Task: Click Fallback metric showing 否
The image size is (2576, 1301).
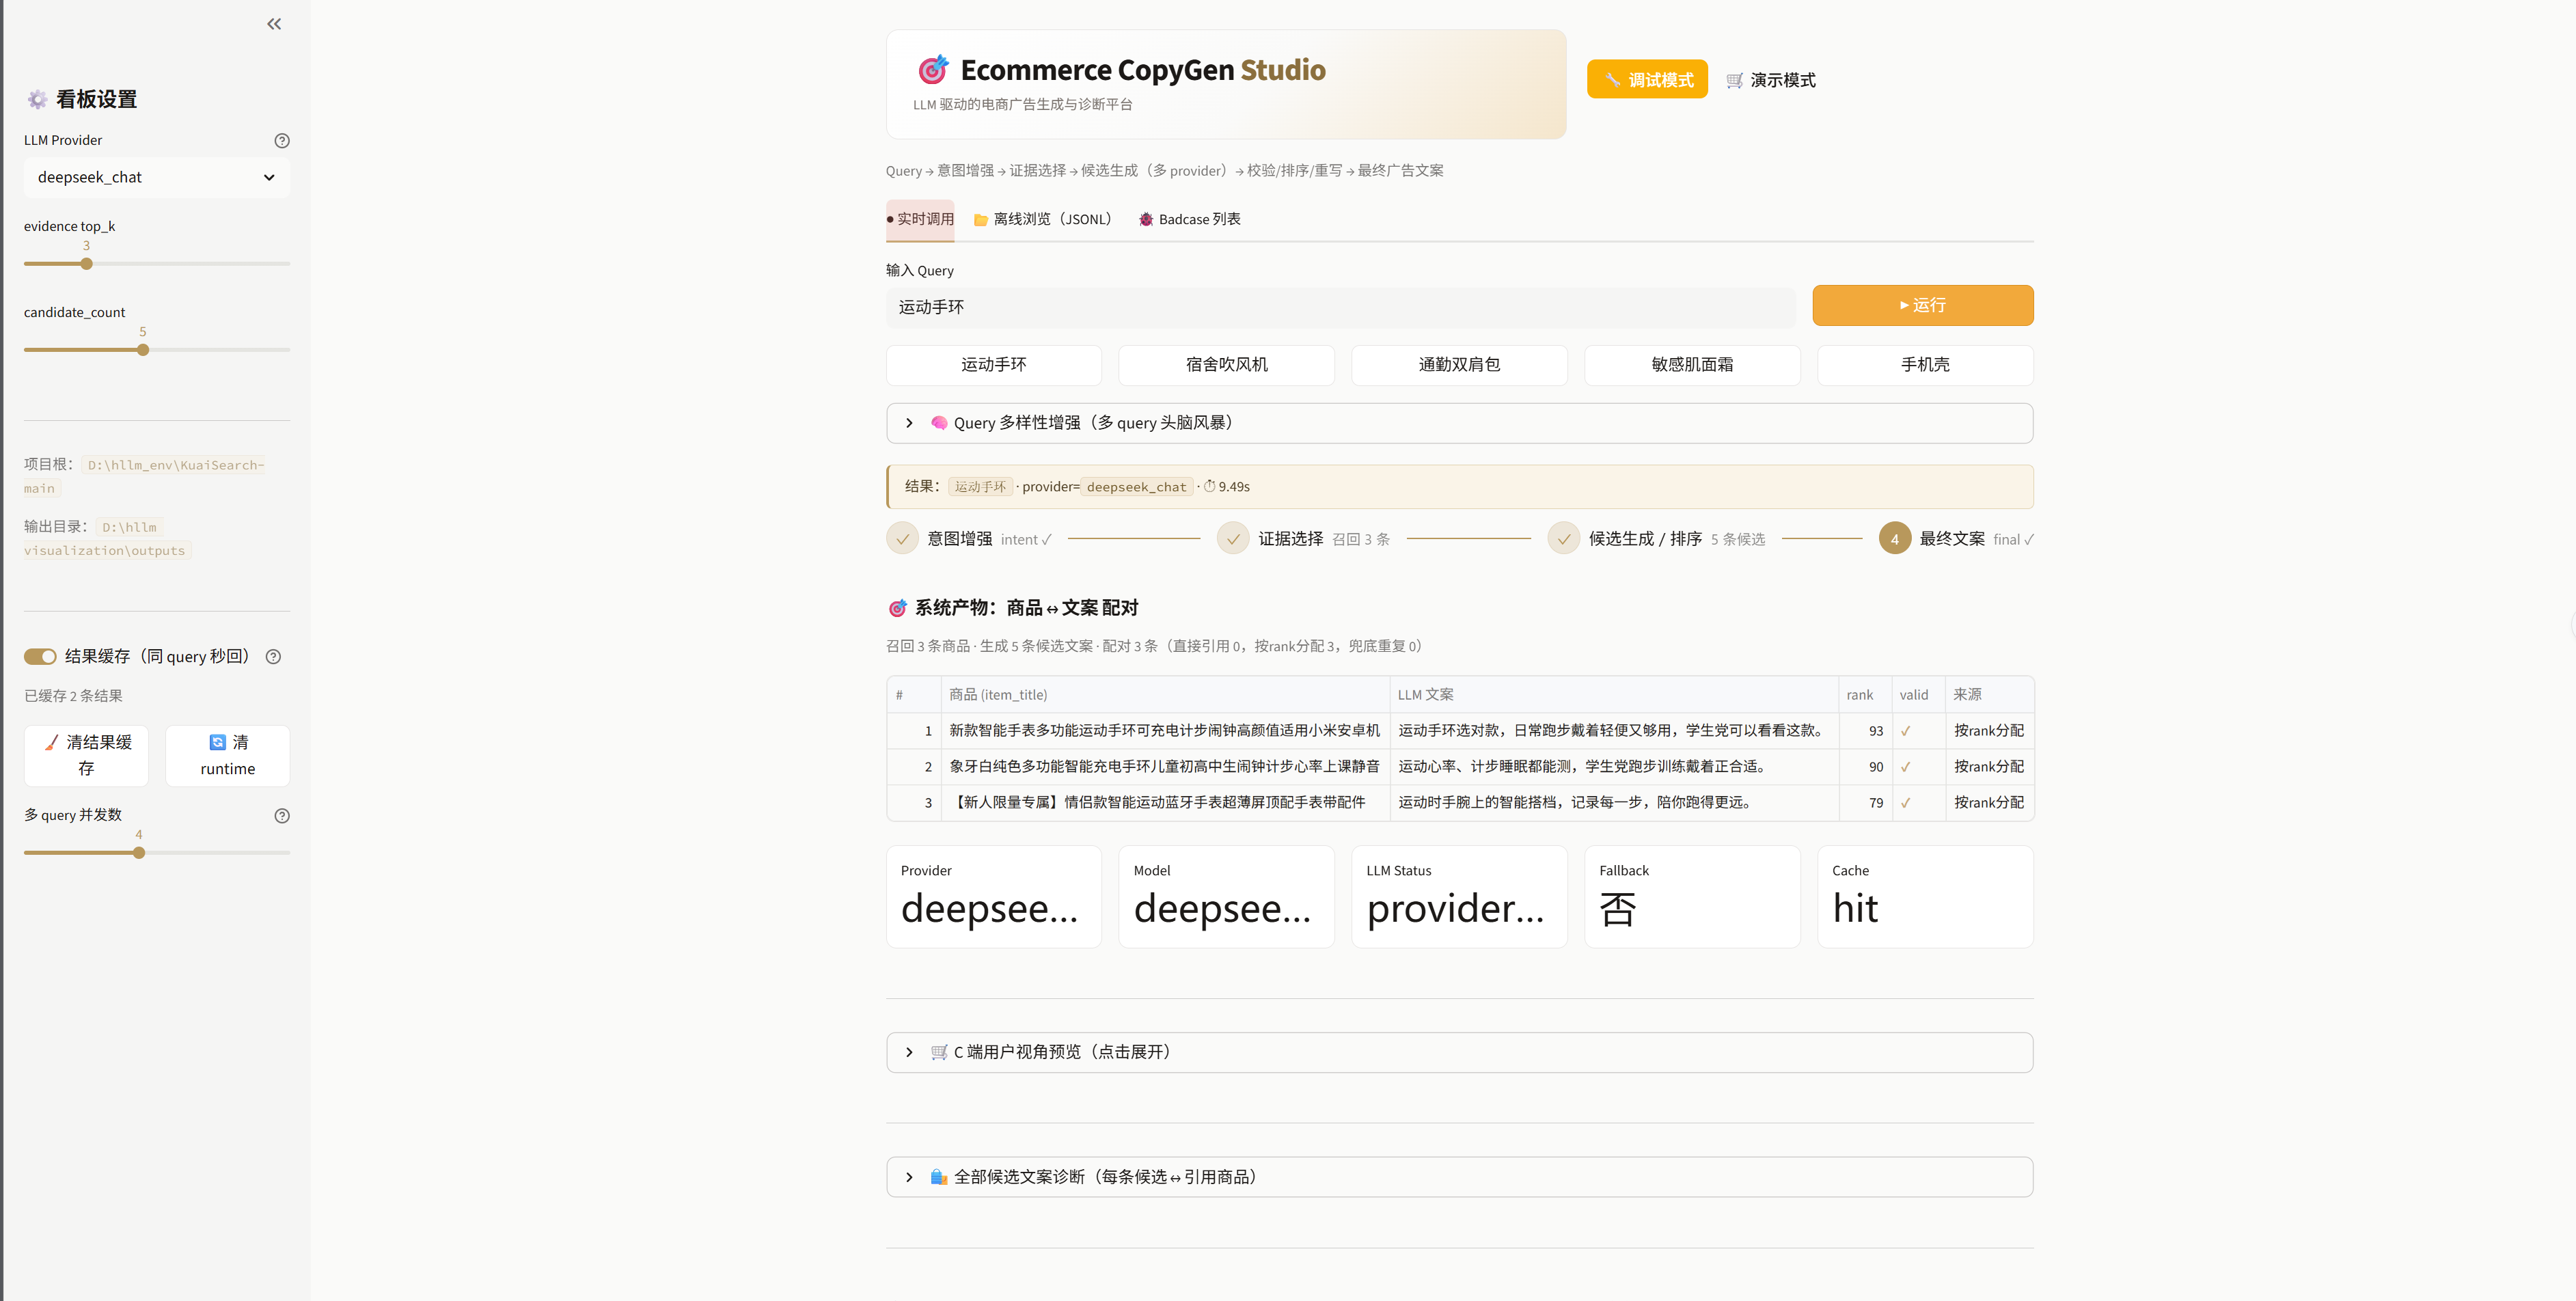Action: click(x=1692, y=897)
